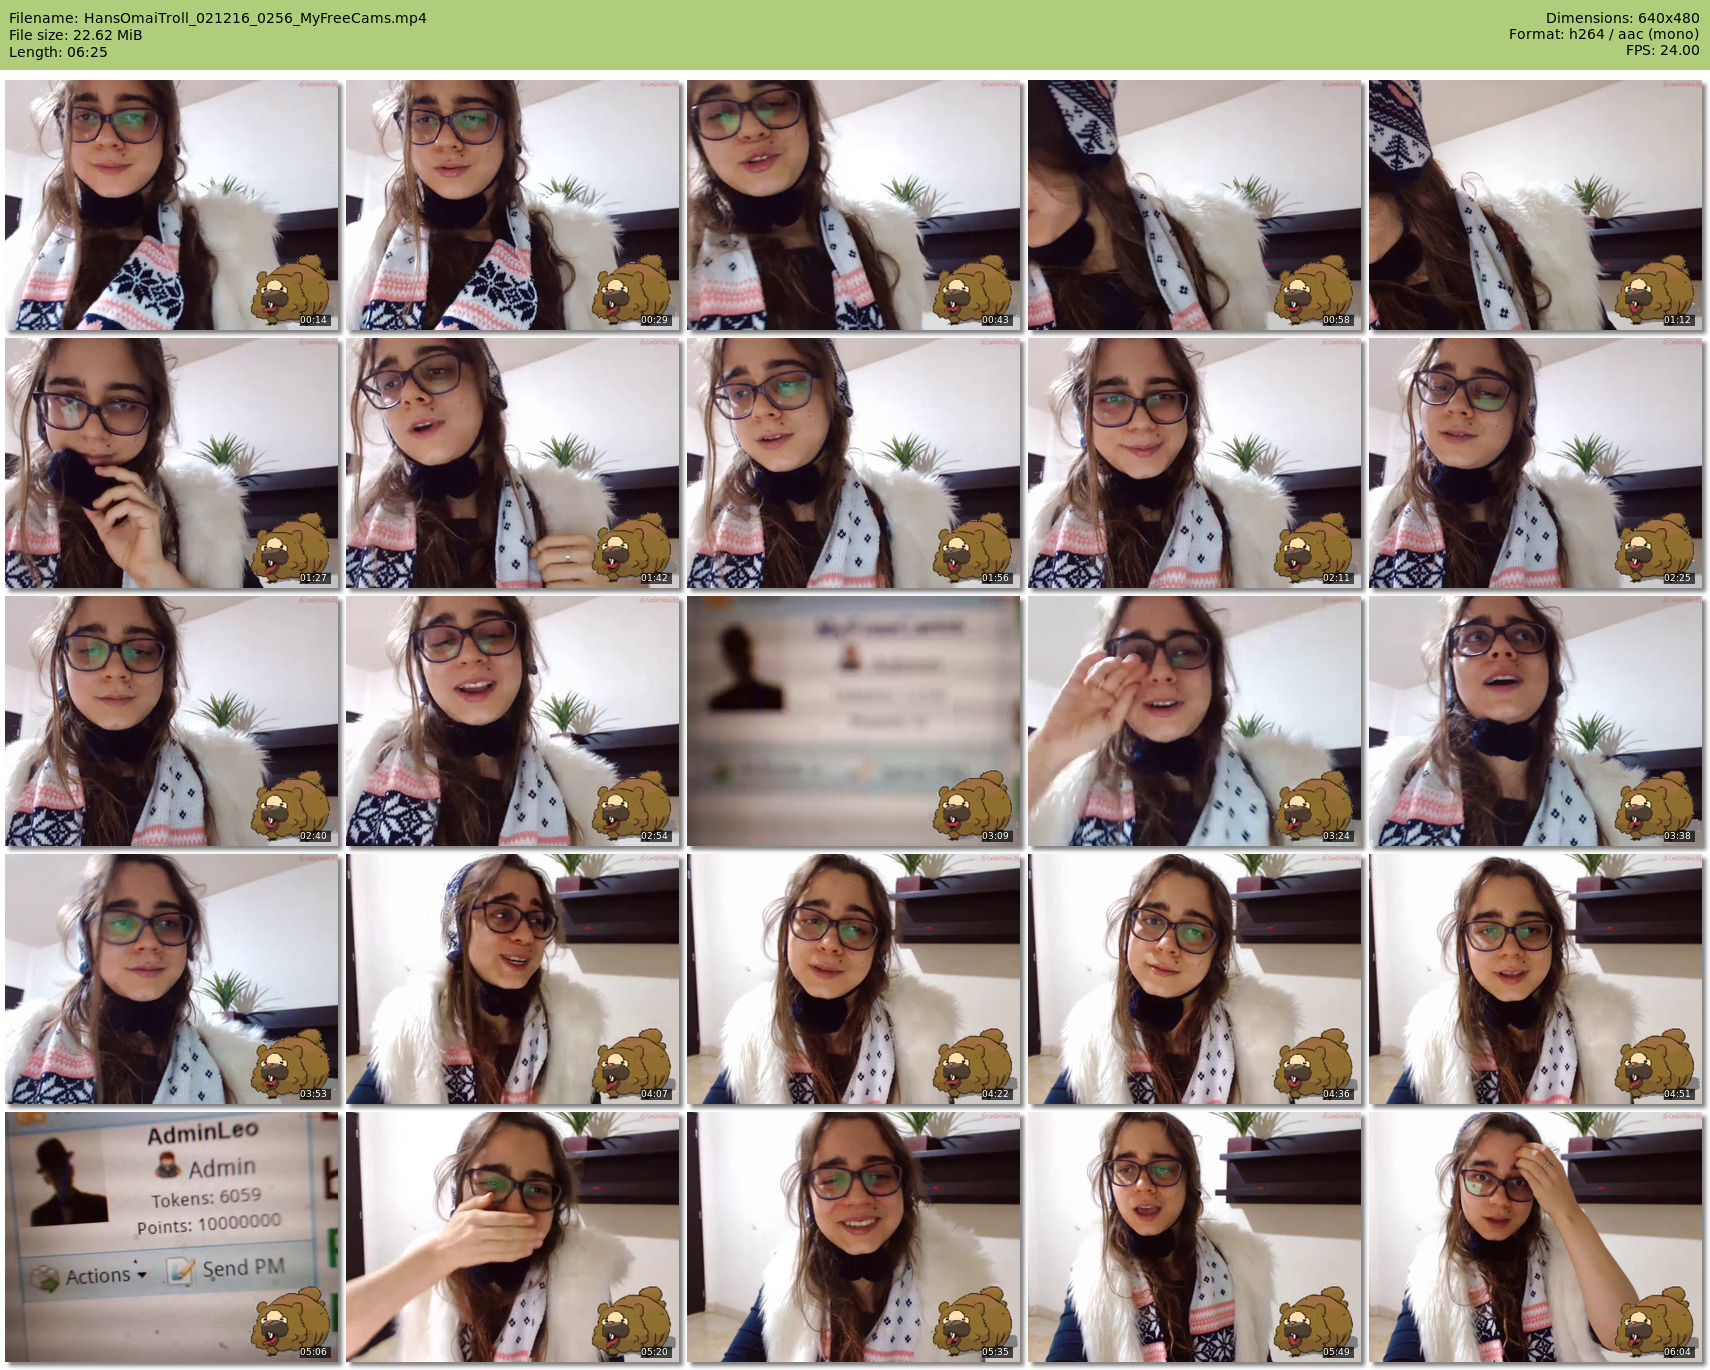Open the thumbnail at timestamp 03:24

[1195, 721]
